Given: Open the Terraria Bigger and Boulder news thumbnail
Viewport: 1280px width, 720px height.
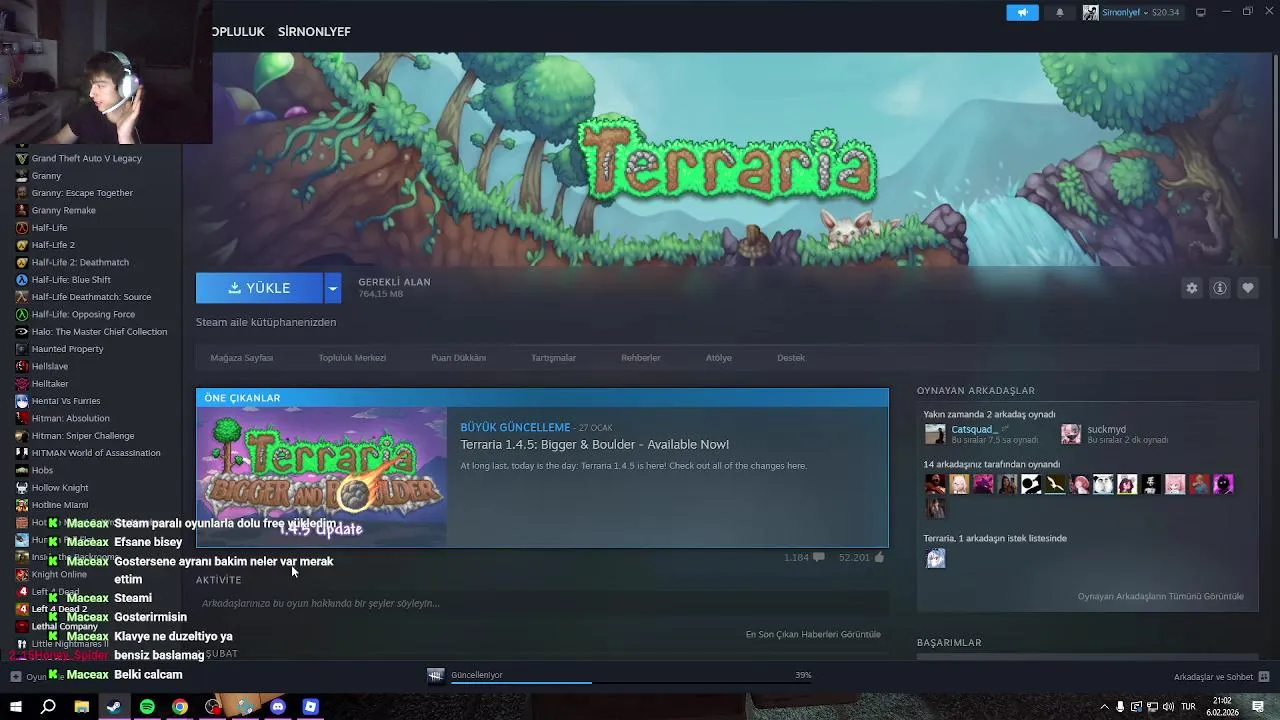Looking at the screenshot, I should (x=322, y=477).
